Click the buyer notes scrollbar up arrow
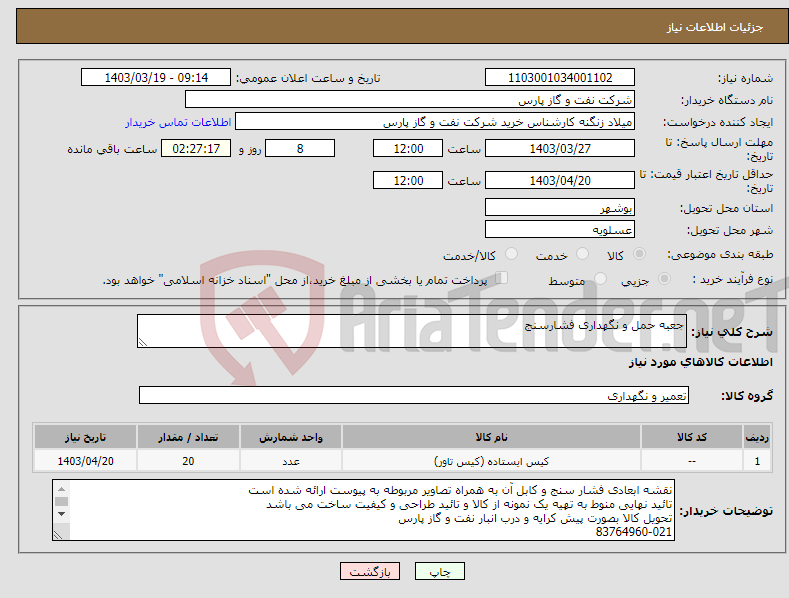The height and width of the screenshot is (598, 789). [x=61, y=489]
